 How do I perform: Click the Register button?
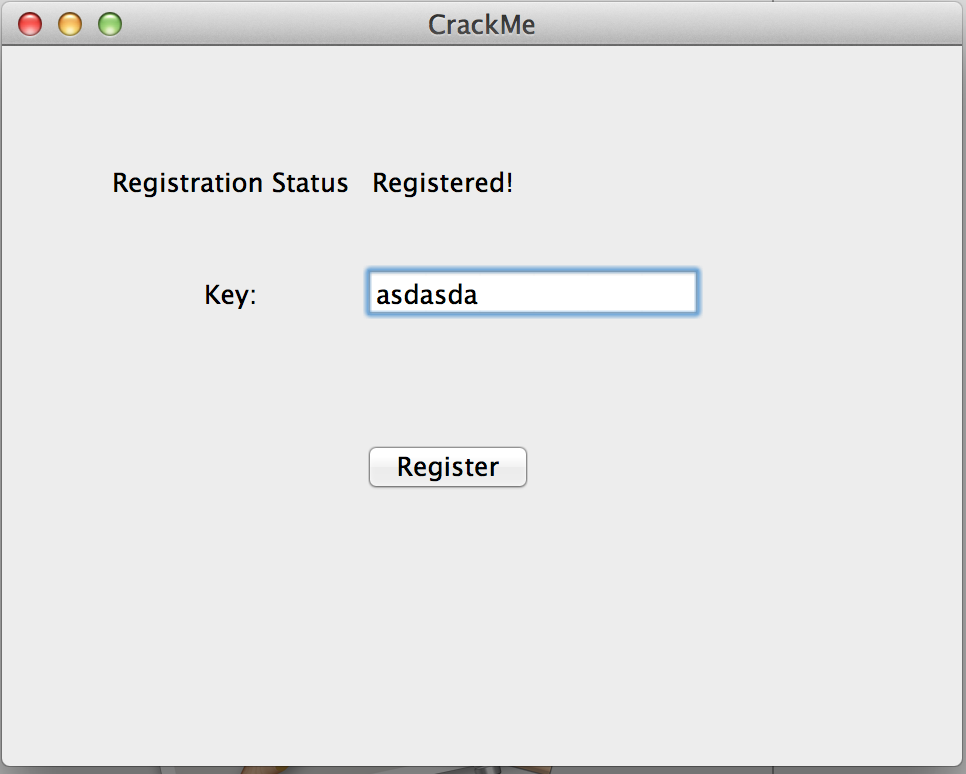point(448,467)
